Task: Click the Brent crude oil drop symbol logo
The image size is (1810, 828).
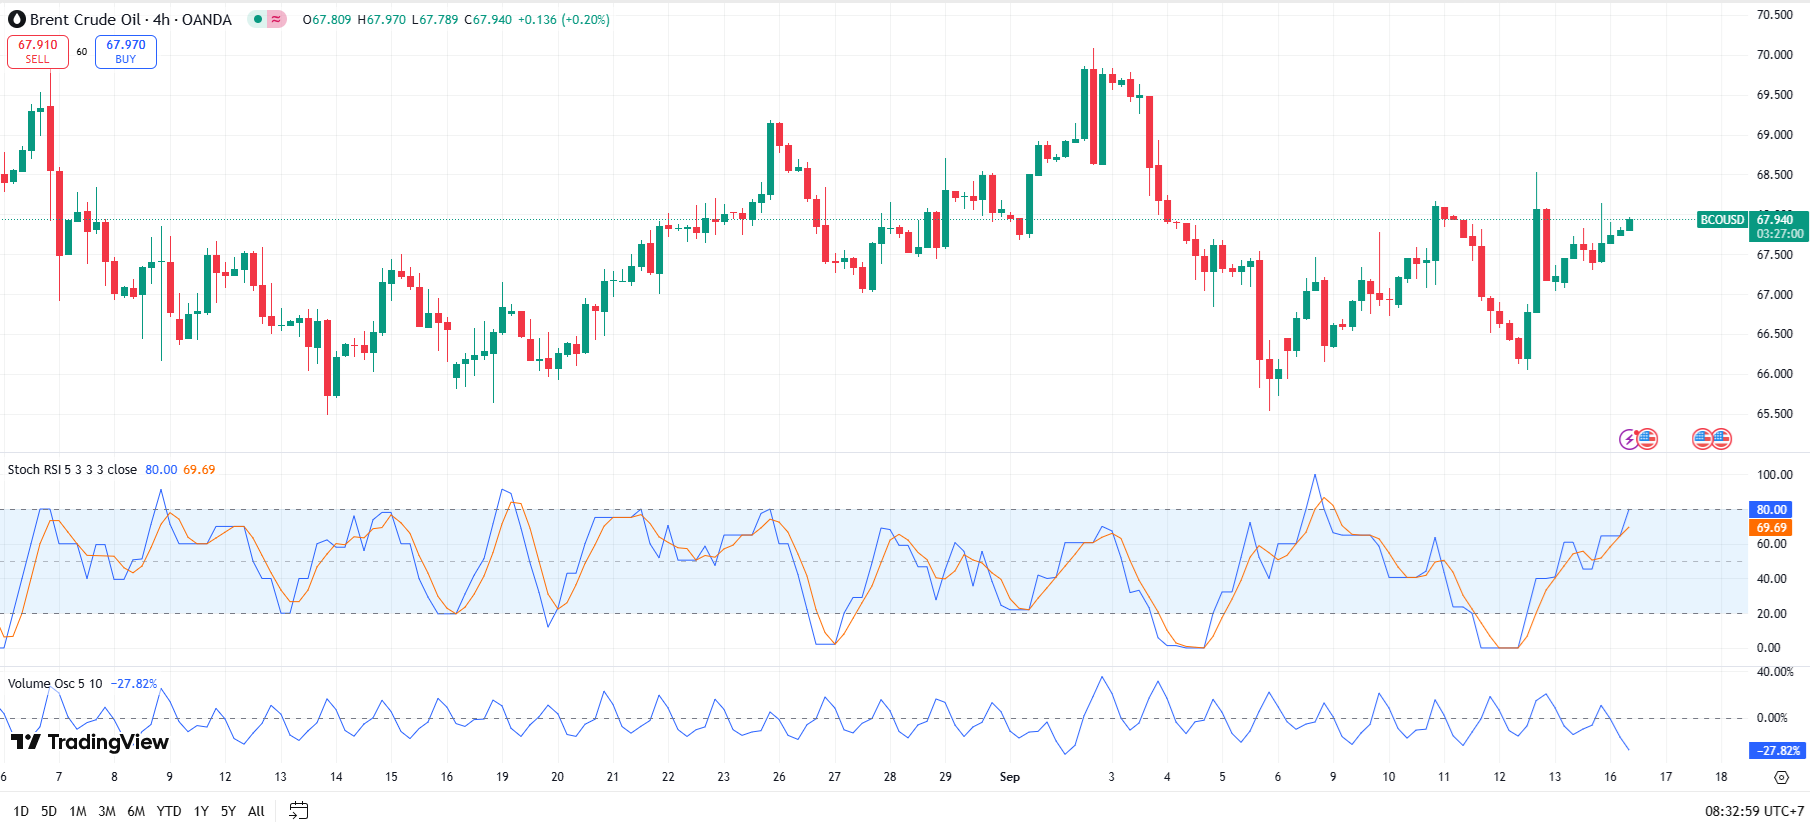Action: click(x=16, y=19)
